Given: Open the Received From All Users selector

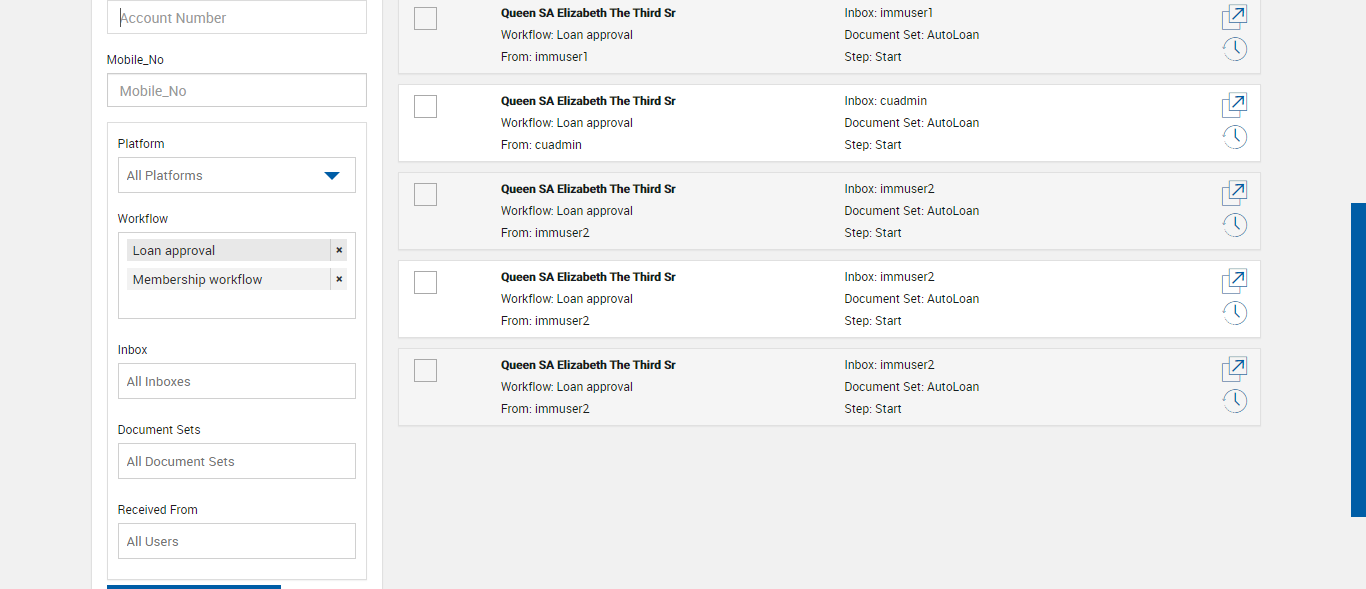Looking at the screenshot, I should (236, 541).
